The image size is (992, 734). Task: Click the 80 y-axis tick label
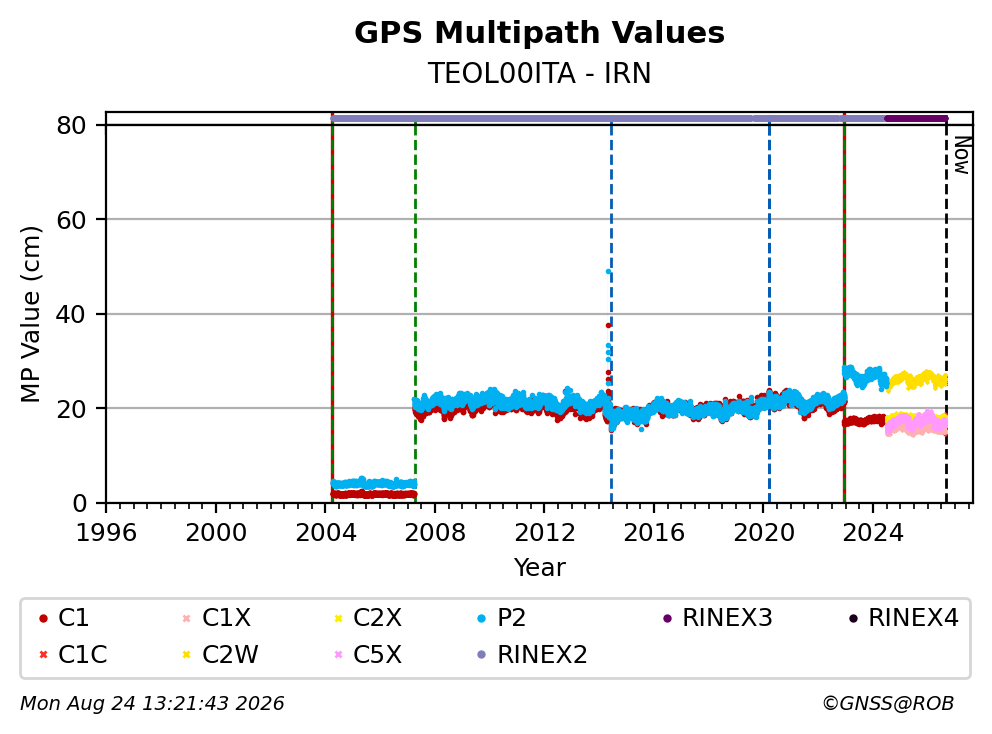71,125
